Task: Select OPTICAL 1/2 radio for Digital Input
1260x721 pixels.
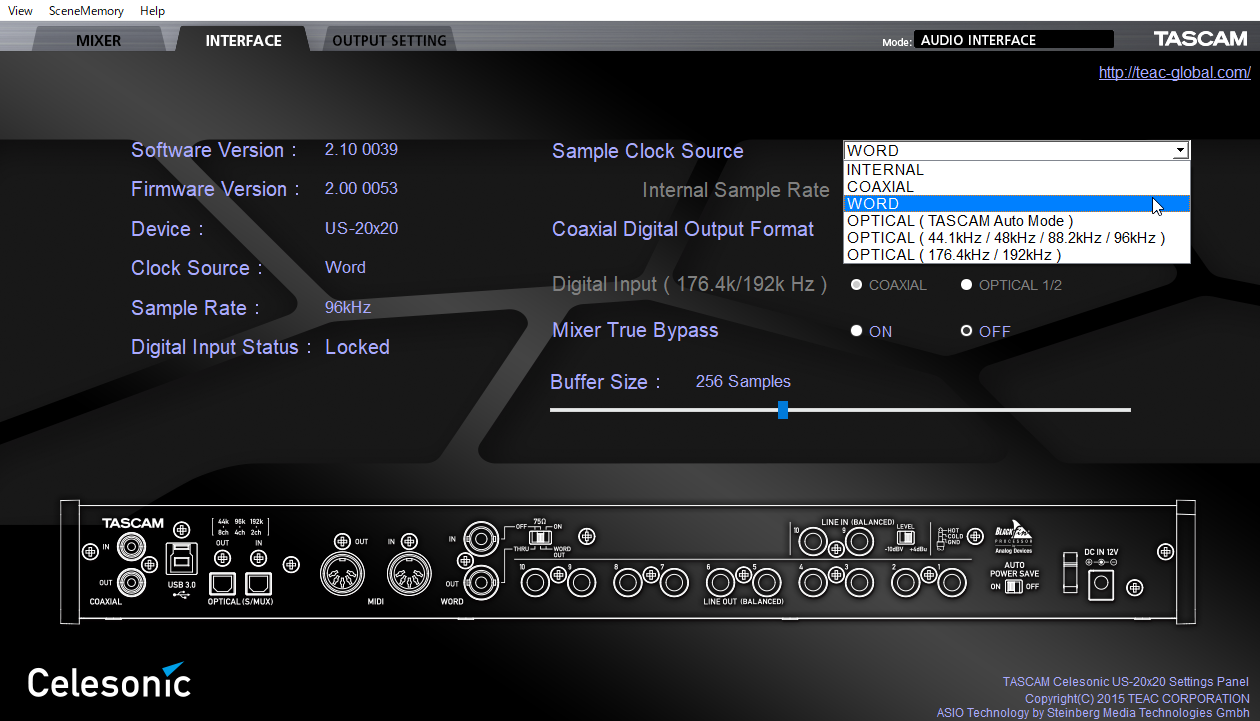Action: [x=966, y=285]
